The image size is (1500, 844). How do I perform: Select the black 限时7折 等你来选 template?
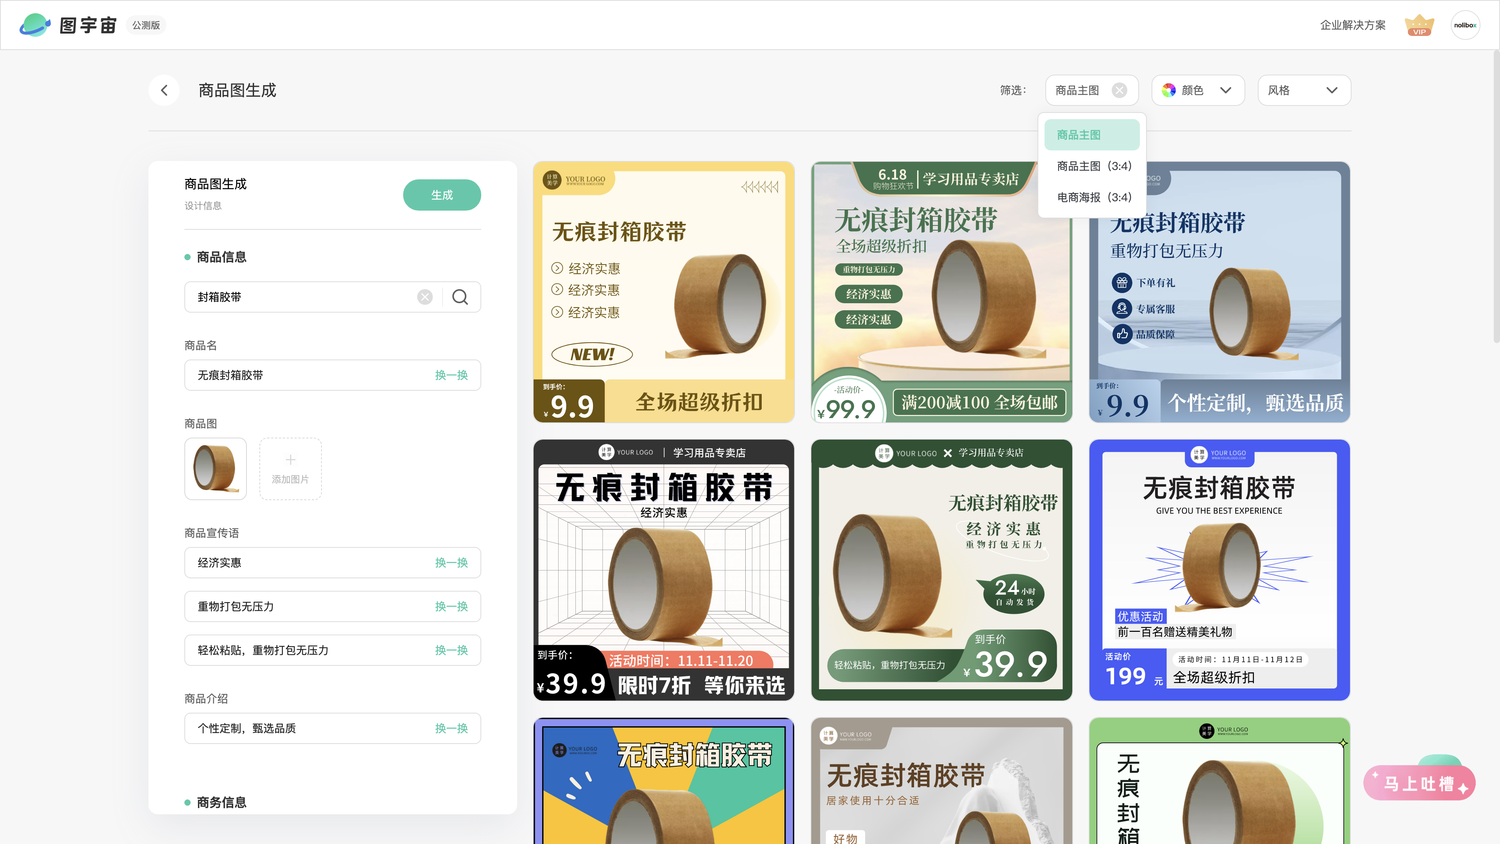coord(664,570)
